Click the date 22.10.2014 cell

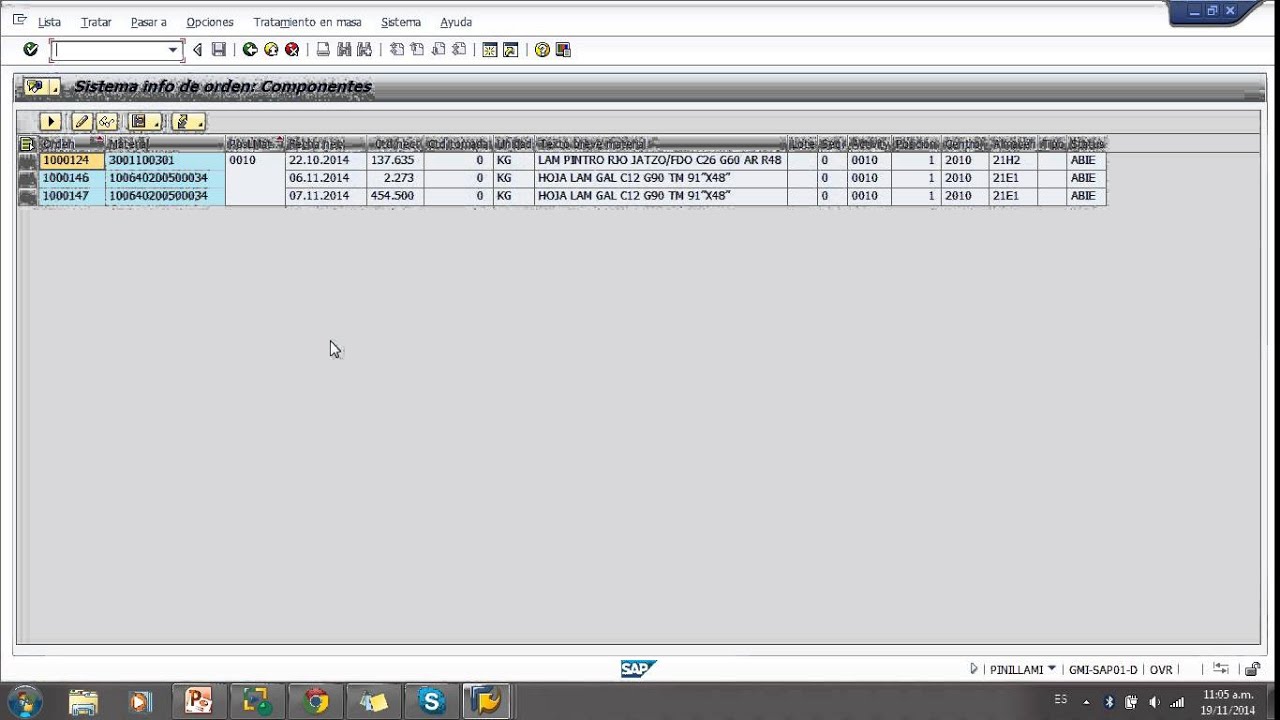[326, 160]
